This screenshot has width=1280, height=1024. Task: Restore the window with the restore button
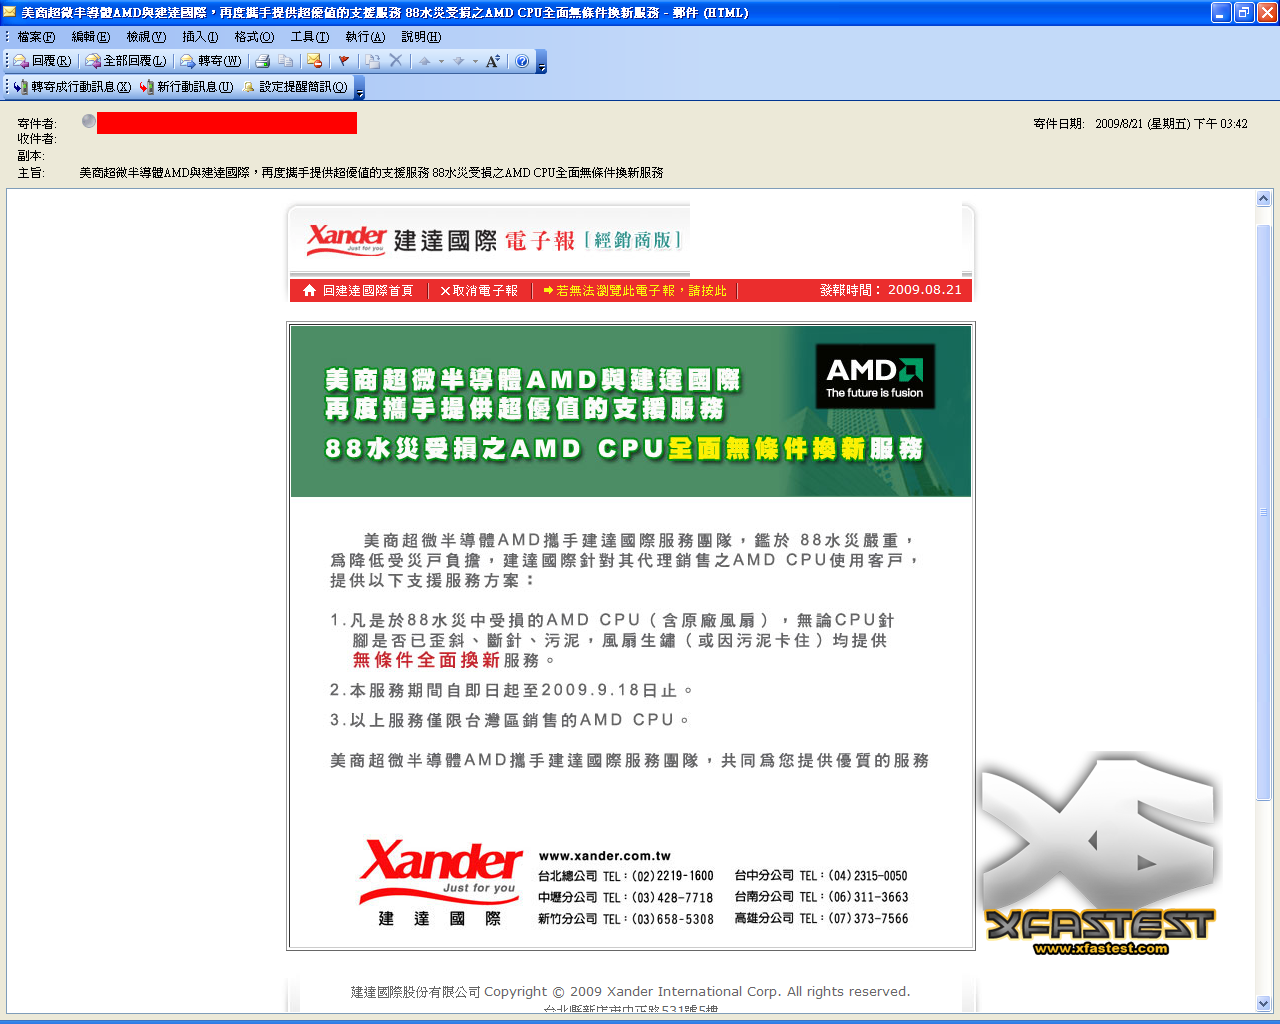[1244, 12]
